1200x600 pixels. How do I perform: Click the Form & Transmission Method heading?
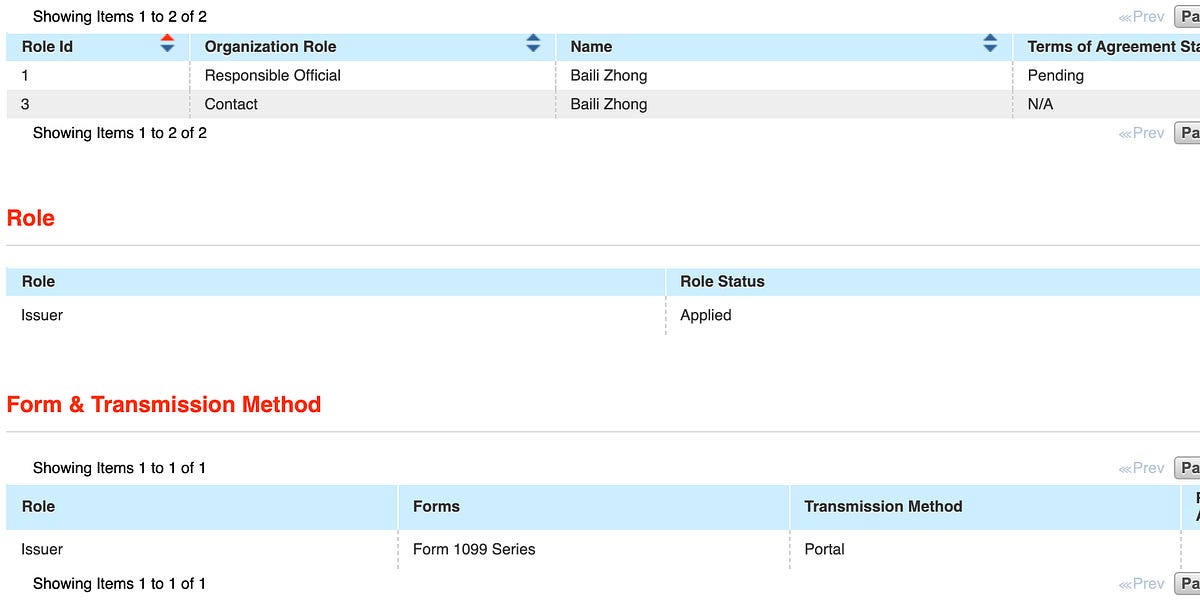click(163, 404)
